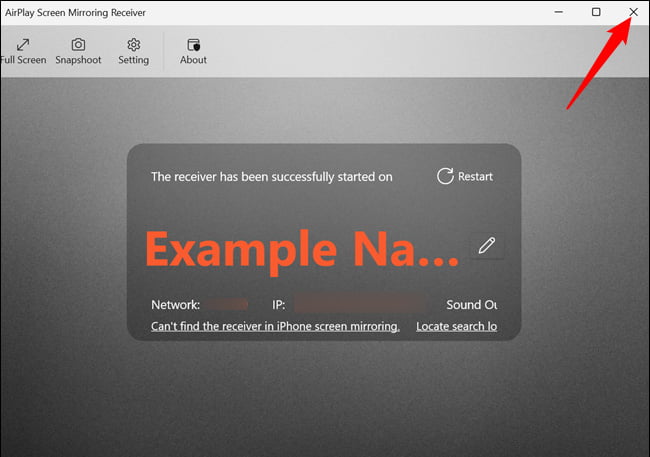Click the "receiver has been successfully started" message
Image resolution: width=650 pixels, height=457 pixels.
[x=272, y=177]
